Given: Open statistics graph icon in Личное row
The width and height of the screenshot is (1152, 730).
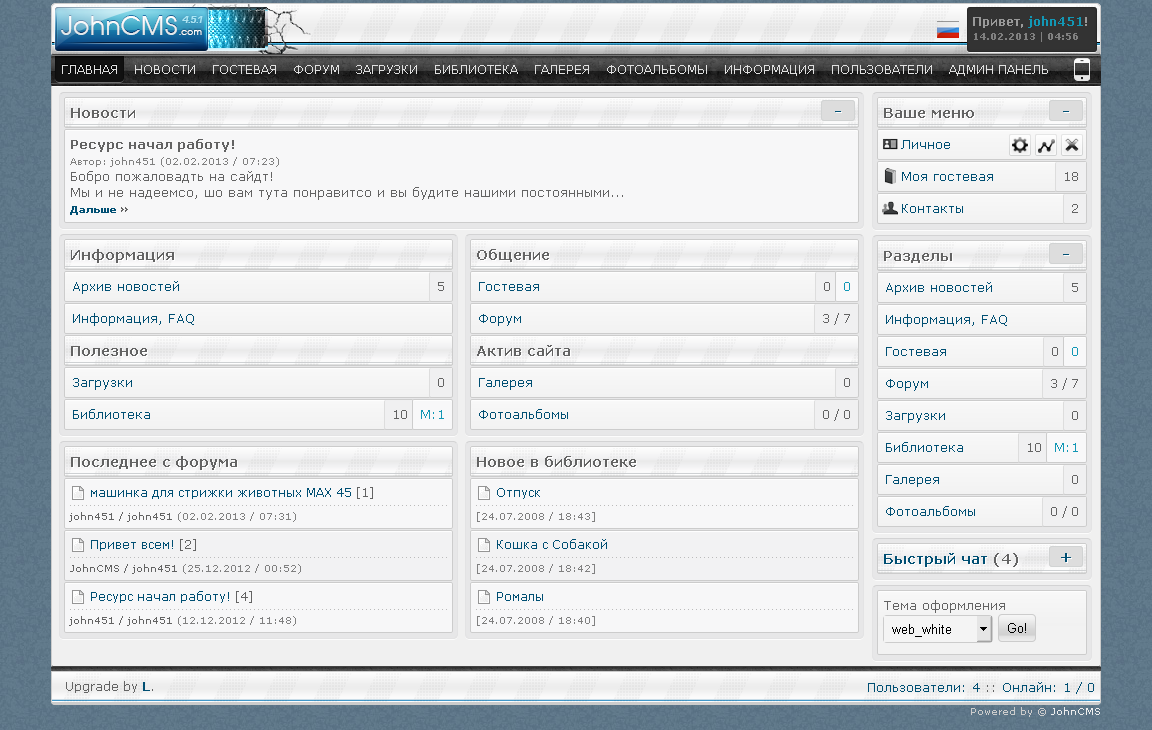Looking at the screenshot, I should pos(1046,146).
